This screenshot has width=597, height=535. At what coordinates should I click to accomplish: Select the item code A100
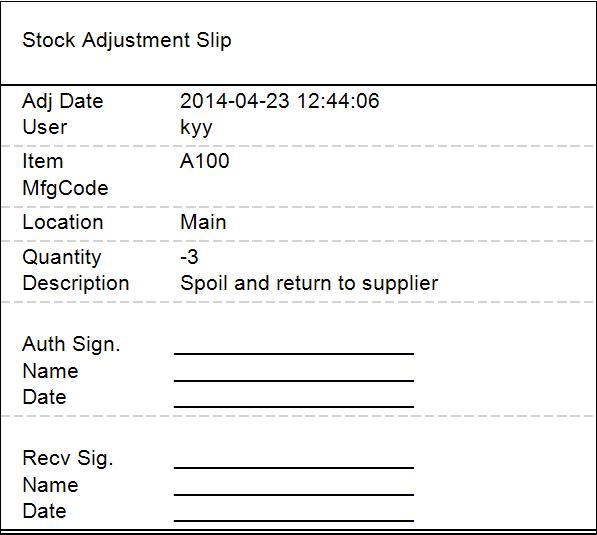pos(204,161)
